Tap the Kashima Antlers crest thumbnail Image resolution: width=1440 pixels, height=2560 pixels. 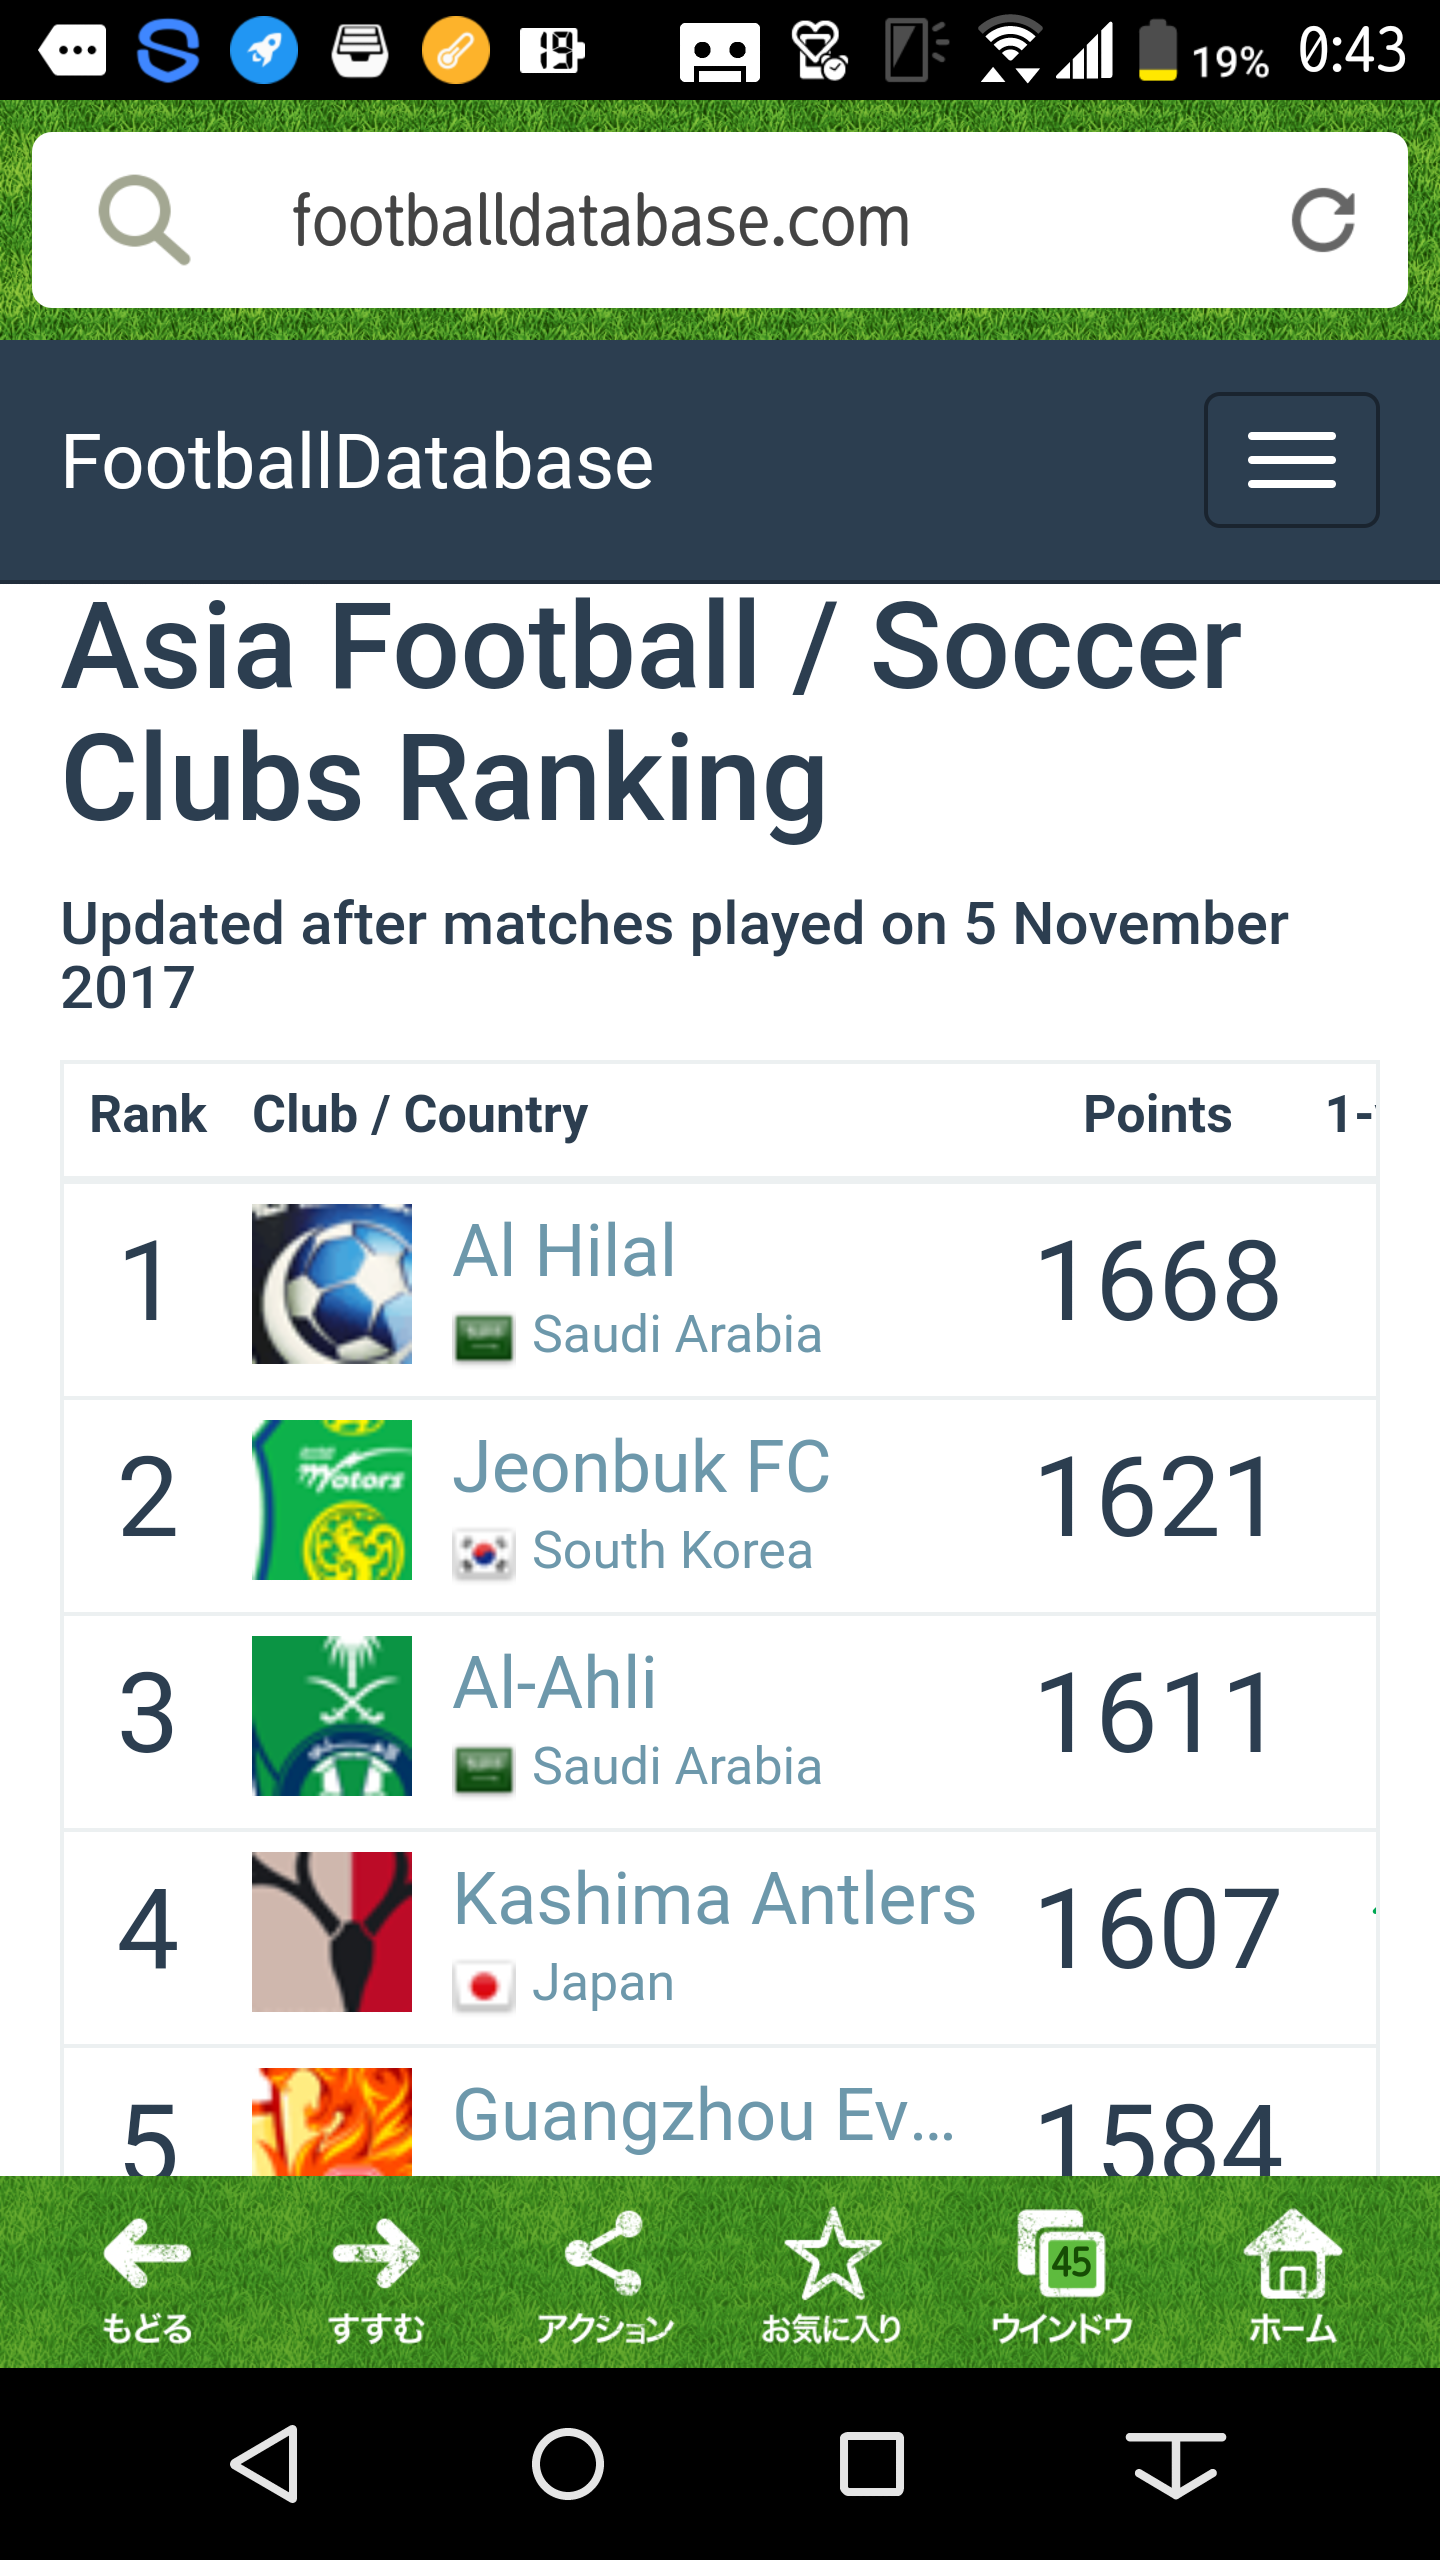click(x=332, y=1932)
